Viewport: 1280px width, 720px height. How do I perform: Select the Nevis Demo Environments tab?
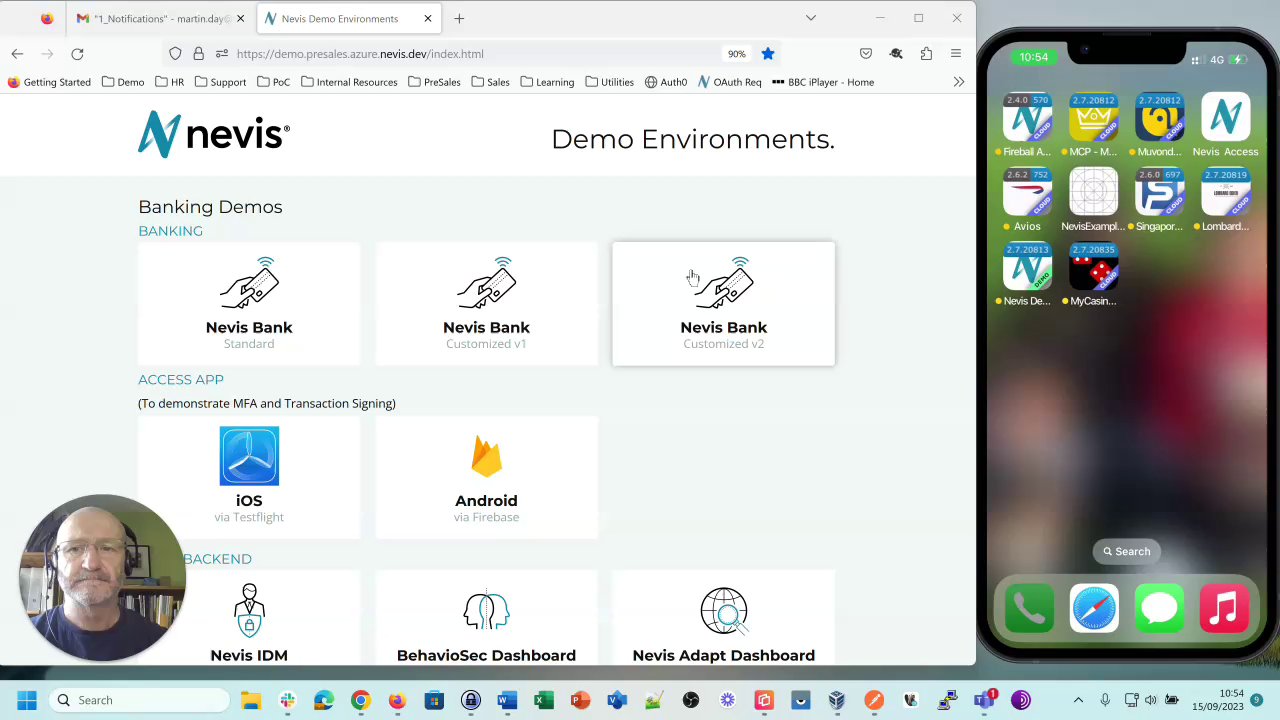348,18
